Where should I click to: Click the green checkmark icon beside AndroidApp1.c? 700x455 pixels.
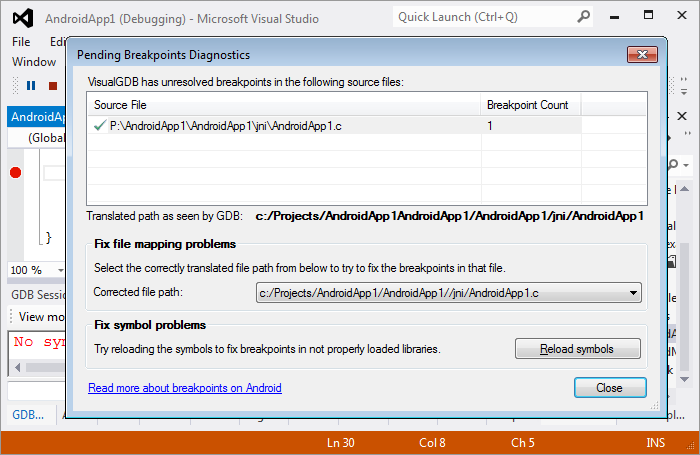tap(100, 126)
